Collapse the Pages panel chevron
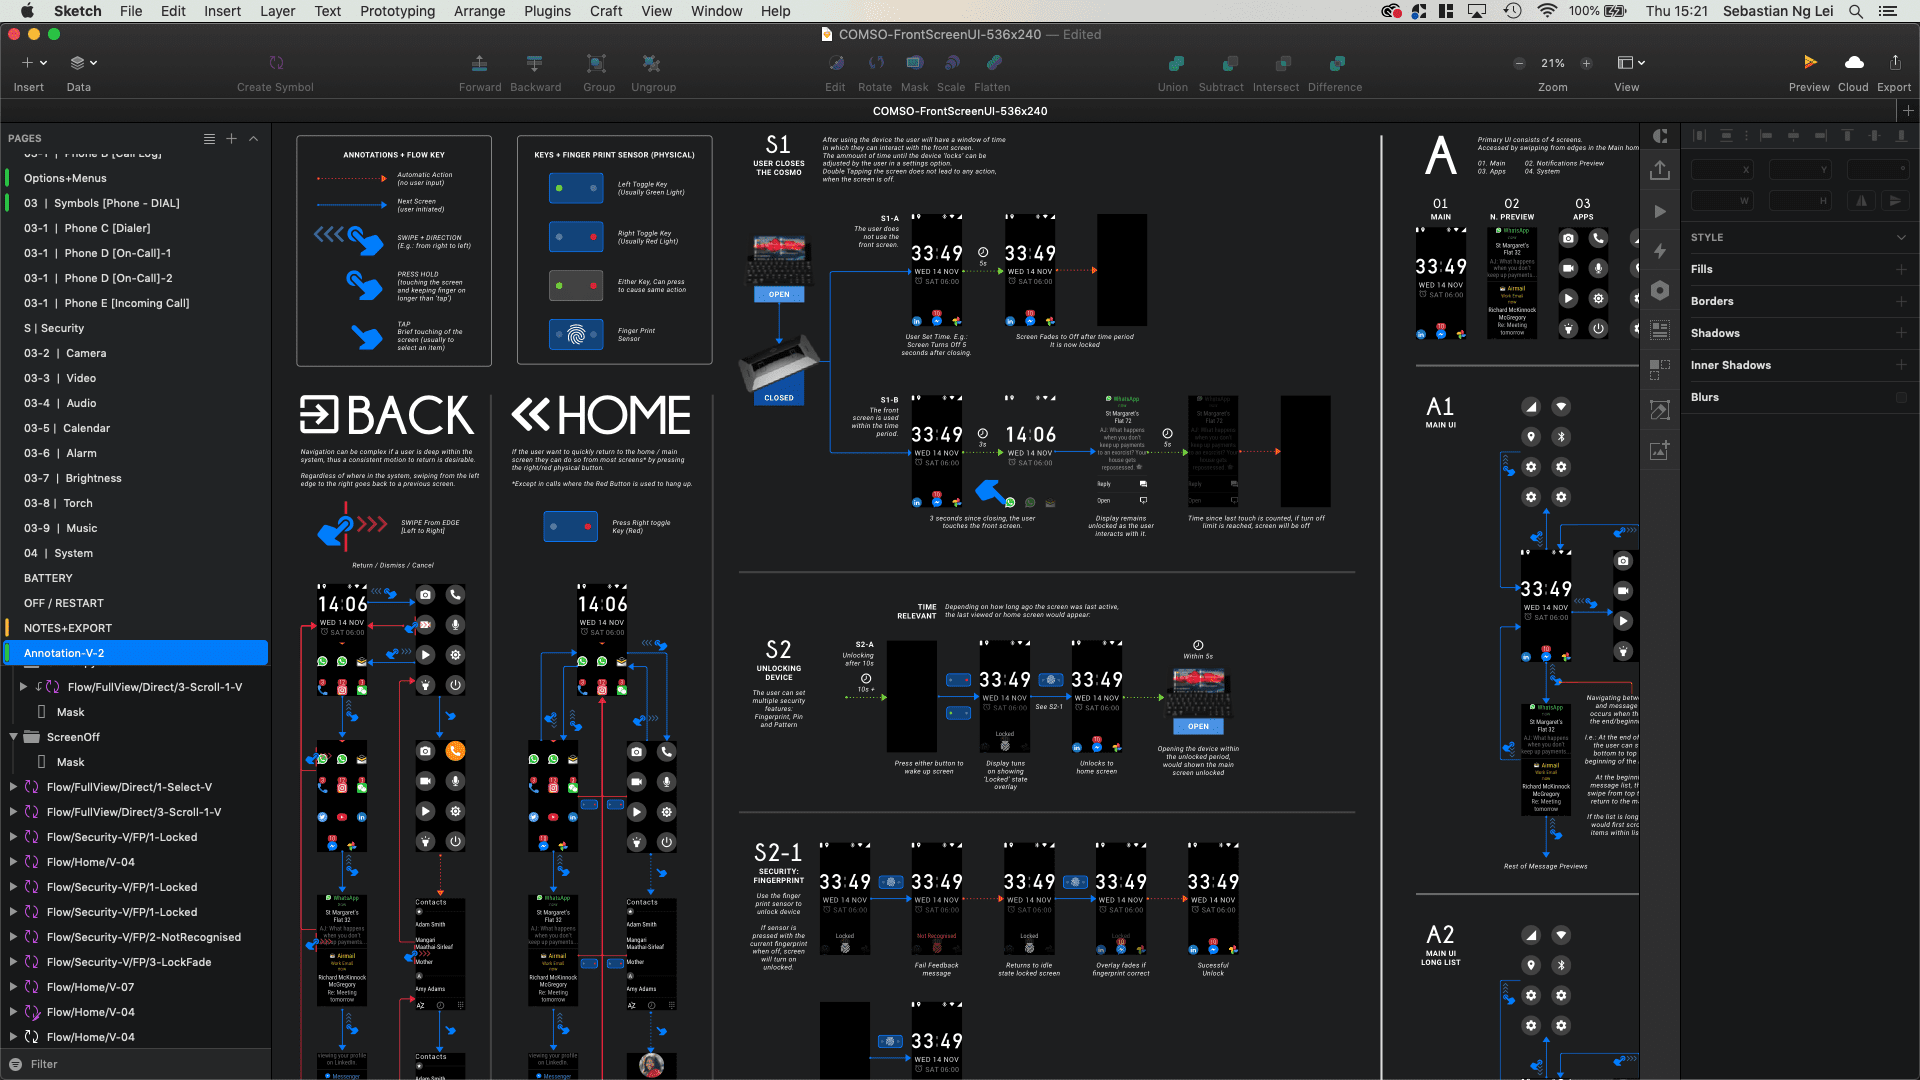 tap(254, 138)
